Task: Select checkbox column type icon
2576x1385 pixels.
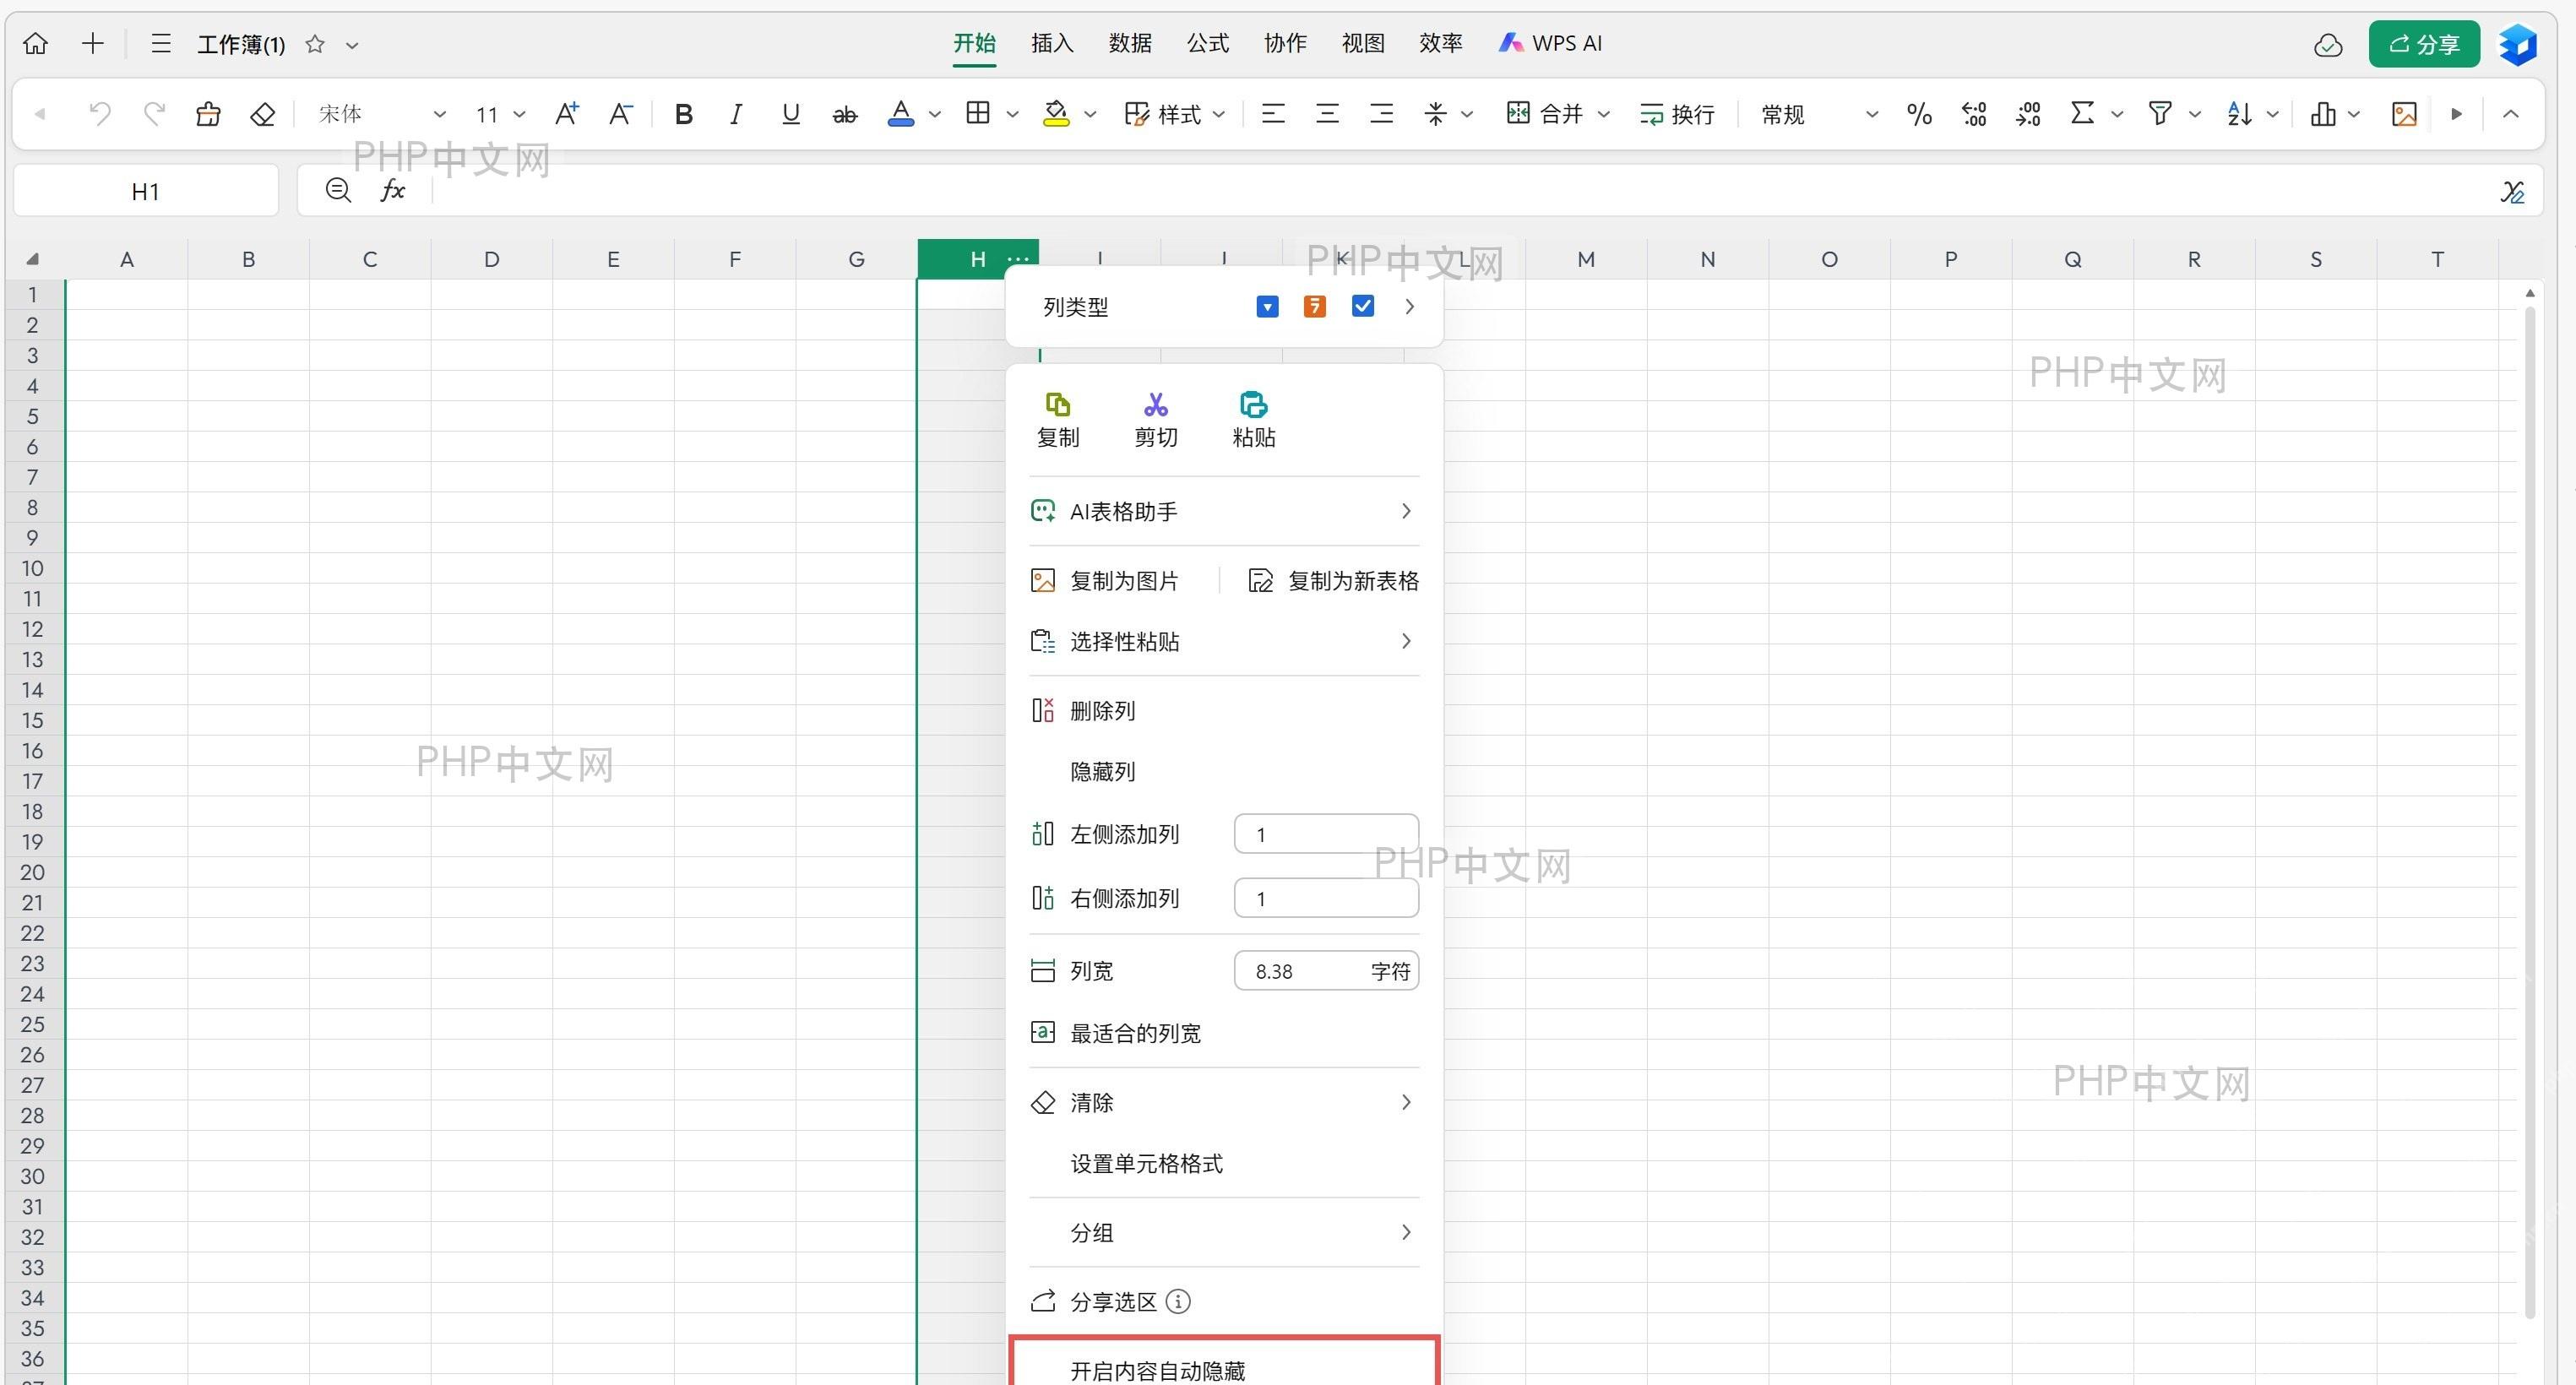Action: 1362,306
